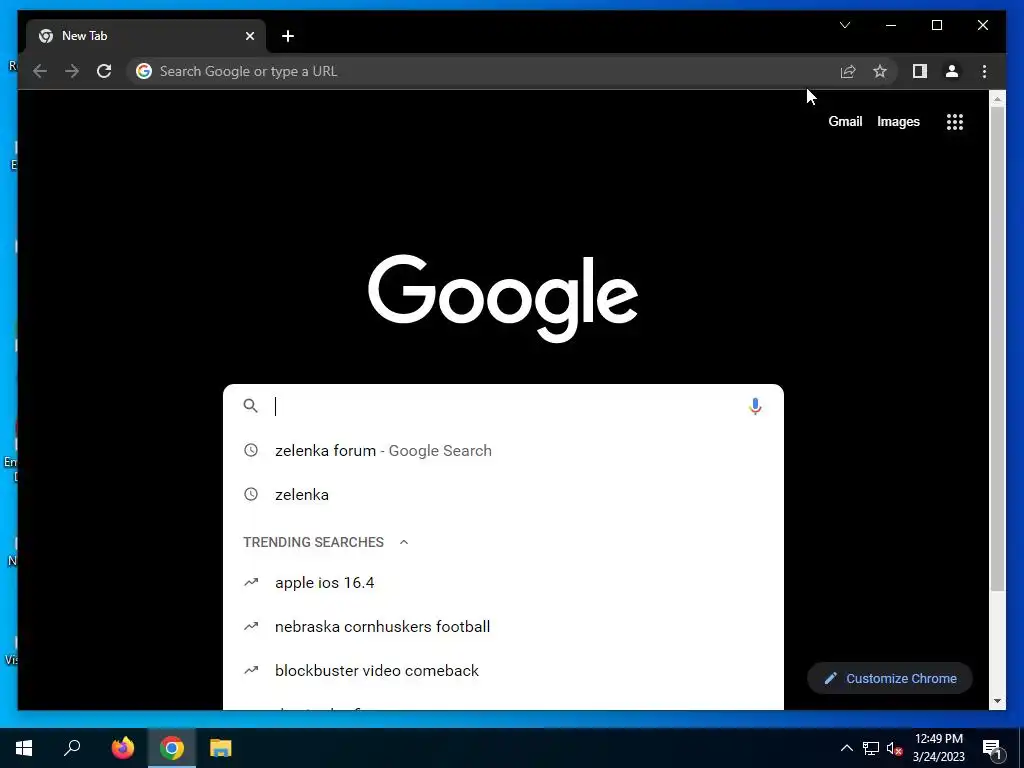Select trending search 'apple ios 16.4'
This screenshot has height=768, width=1024.
[x=503, y=583]
